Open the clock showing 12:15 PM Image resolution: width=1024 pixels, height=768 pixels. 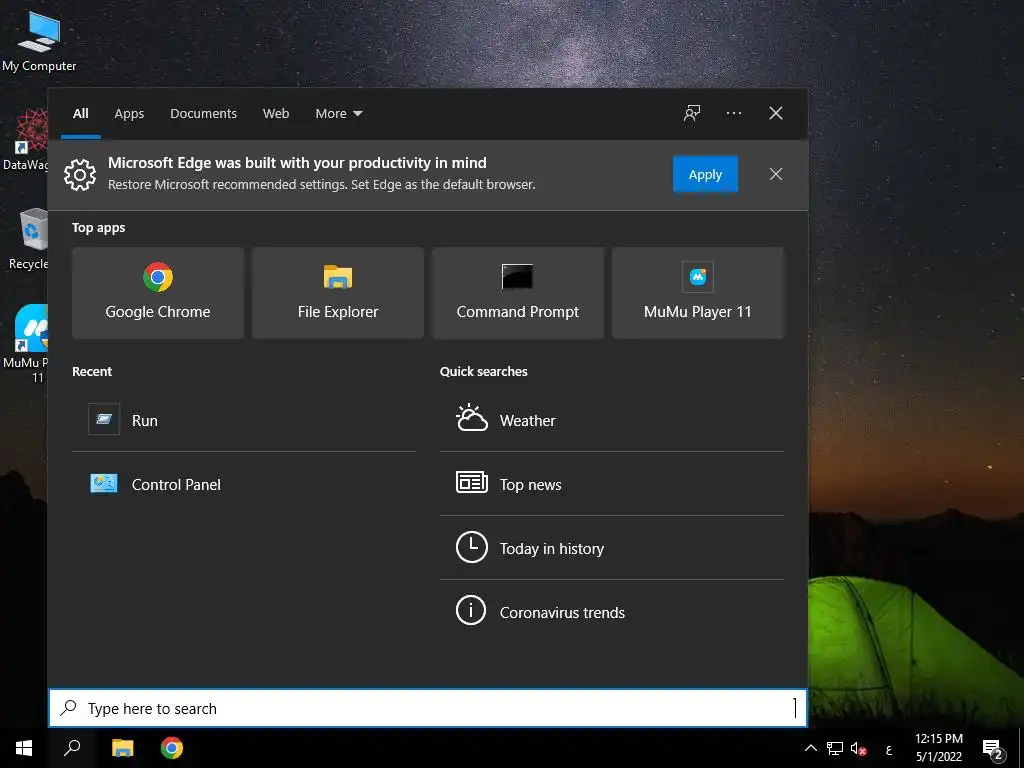938,748
